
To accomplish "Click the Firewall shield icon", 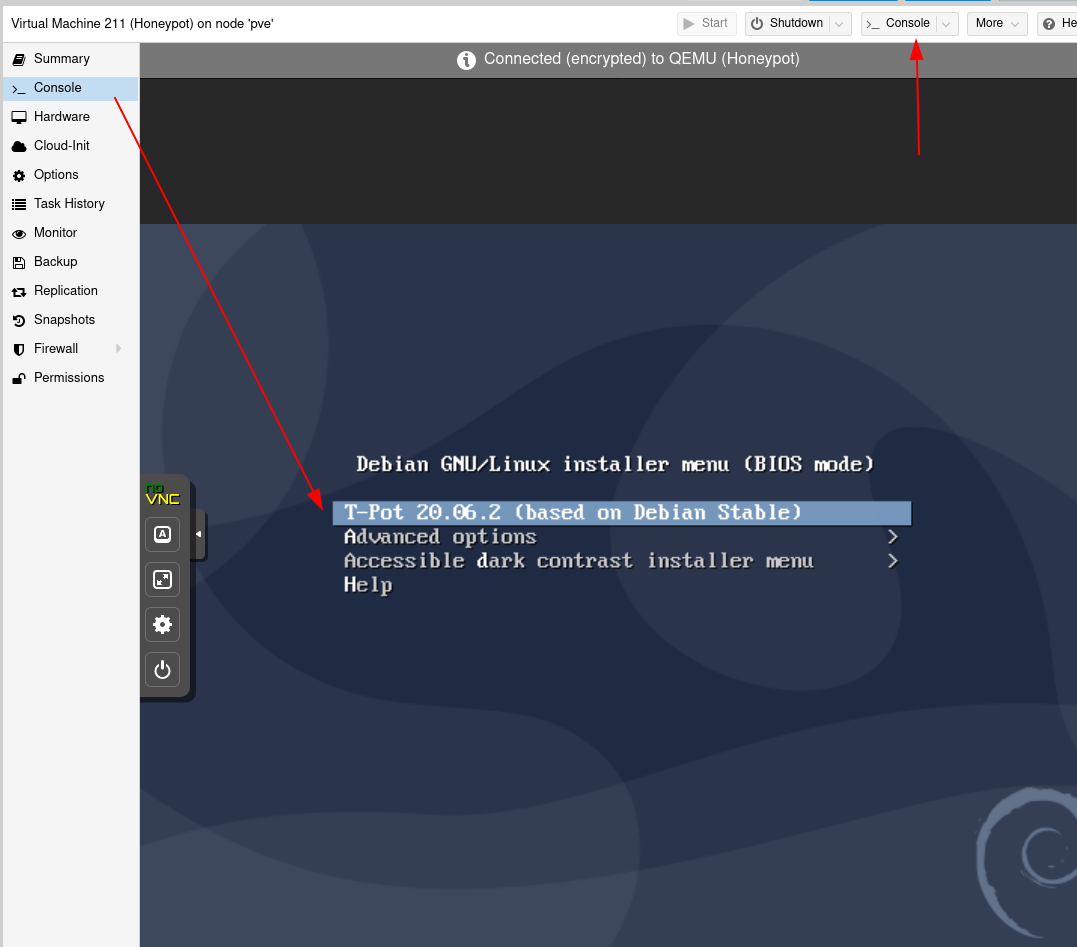I will pos(19,350).
